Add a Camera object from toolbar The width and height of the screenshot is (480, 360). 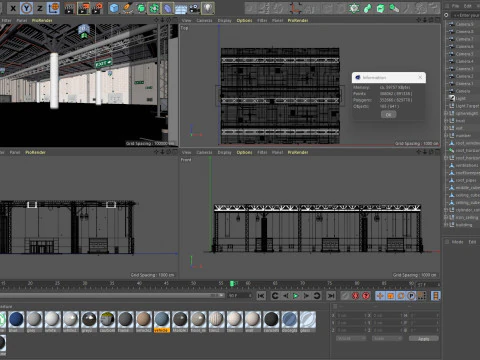194,8
